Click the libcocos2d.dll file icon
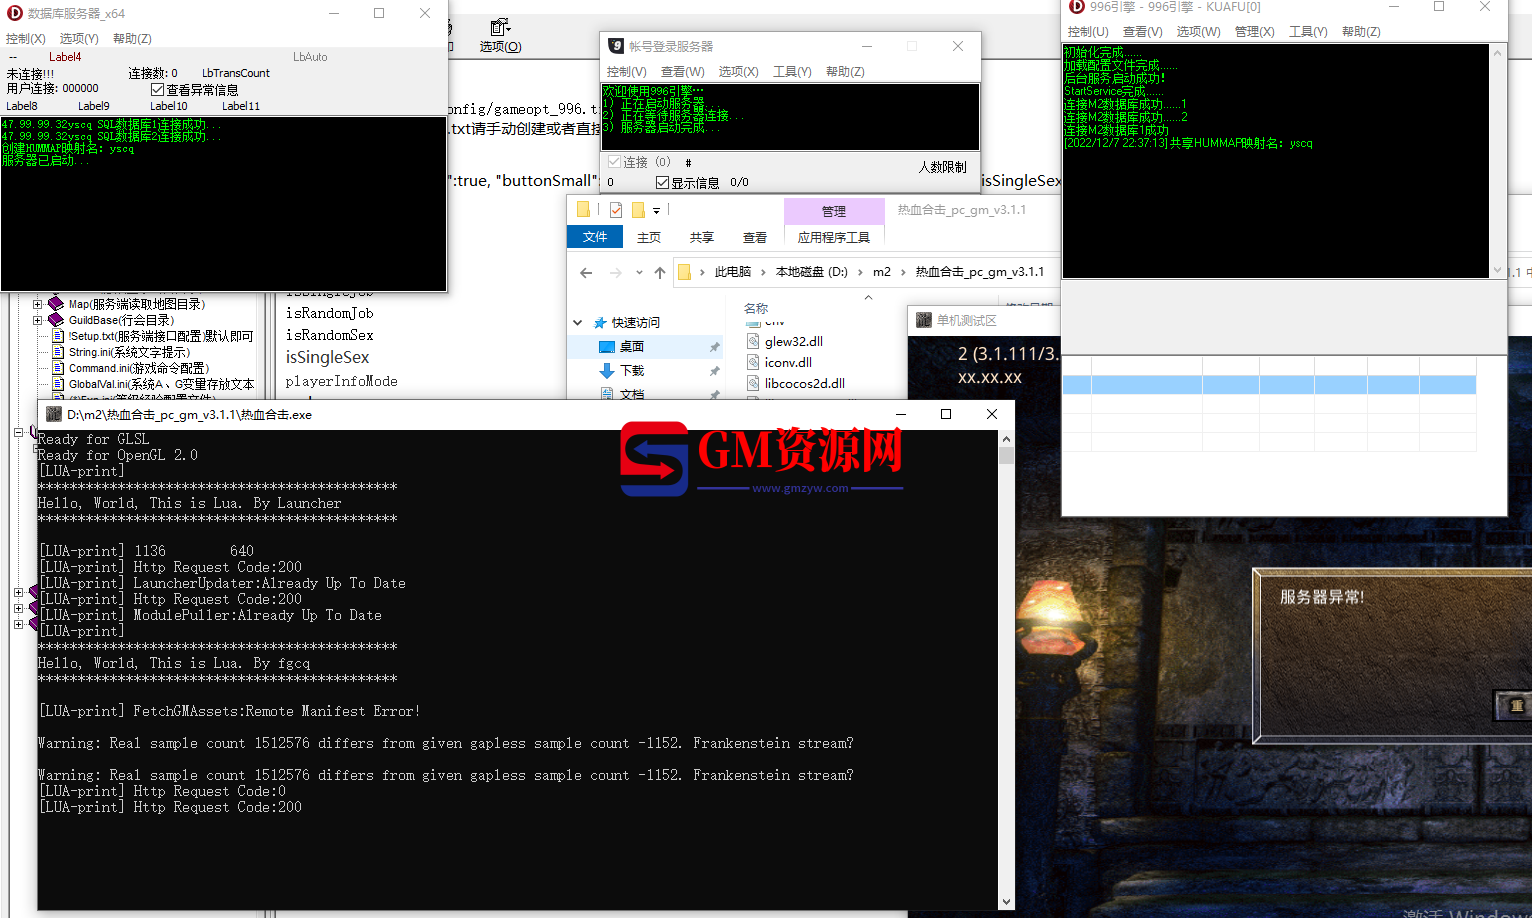The width and height of the screenshot is (1532, 918). [x=753, y=383]
